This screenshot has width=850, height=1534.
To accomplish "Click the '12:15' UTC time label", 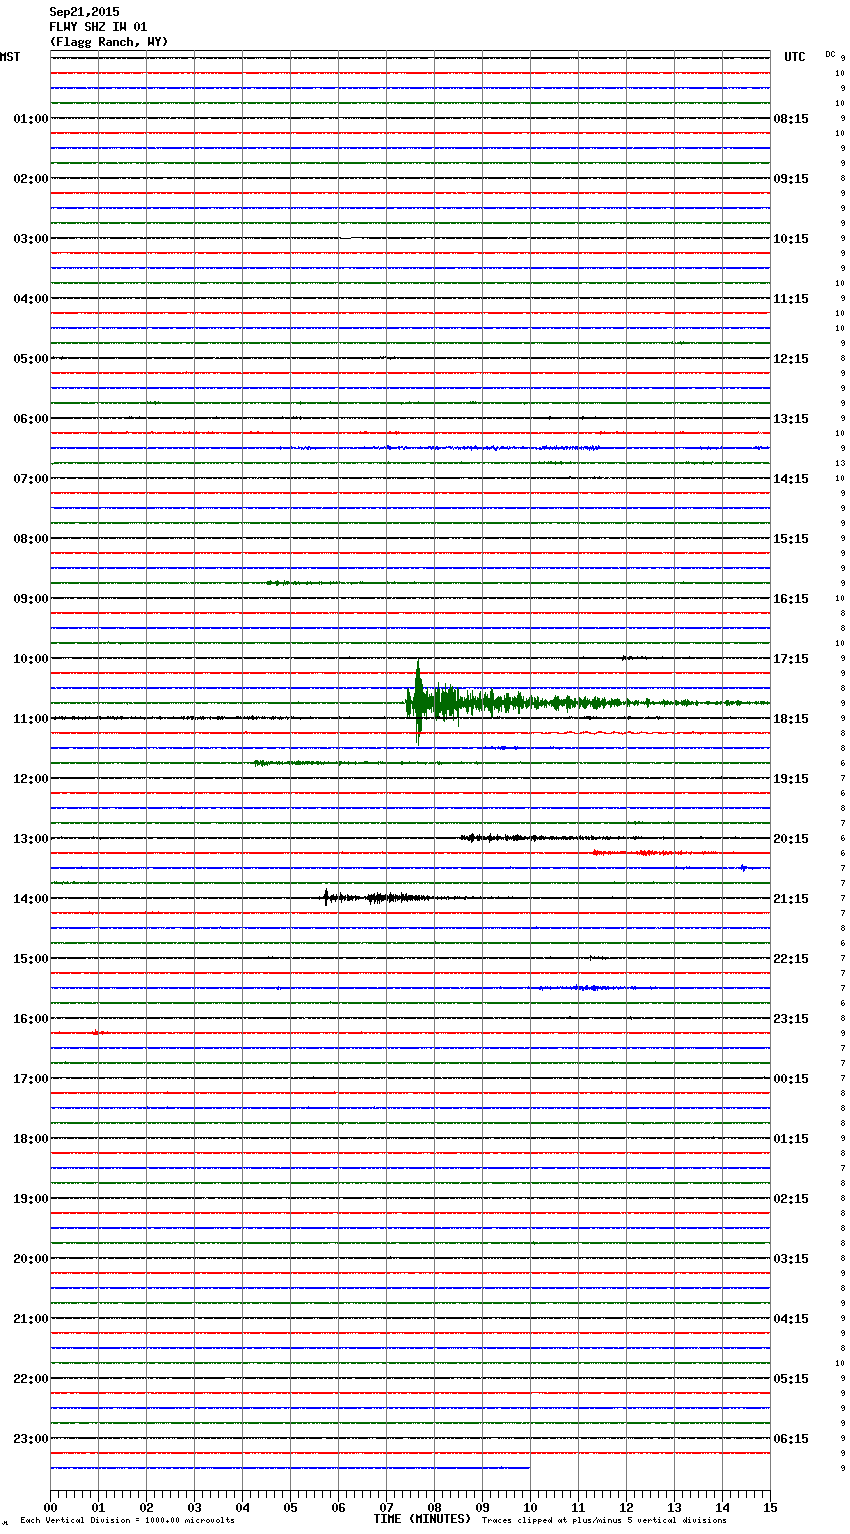I will click(791, 359).
